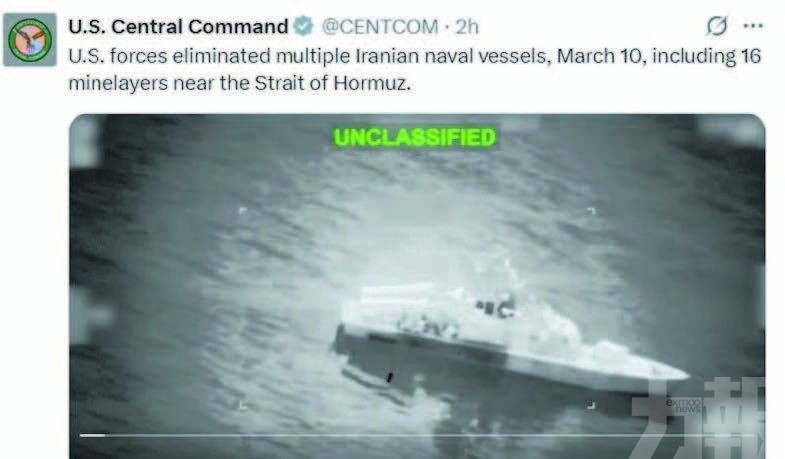Click the Grok explain icon
This screenshot has height=459, width=785.
pos(716,26)
